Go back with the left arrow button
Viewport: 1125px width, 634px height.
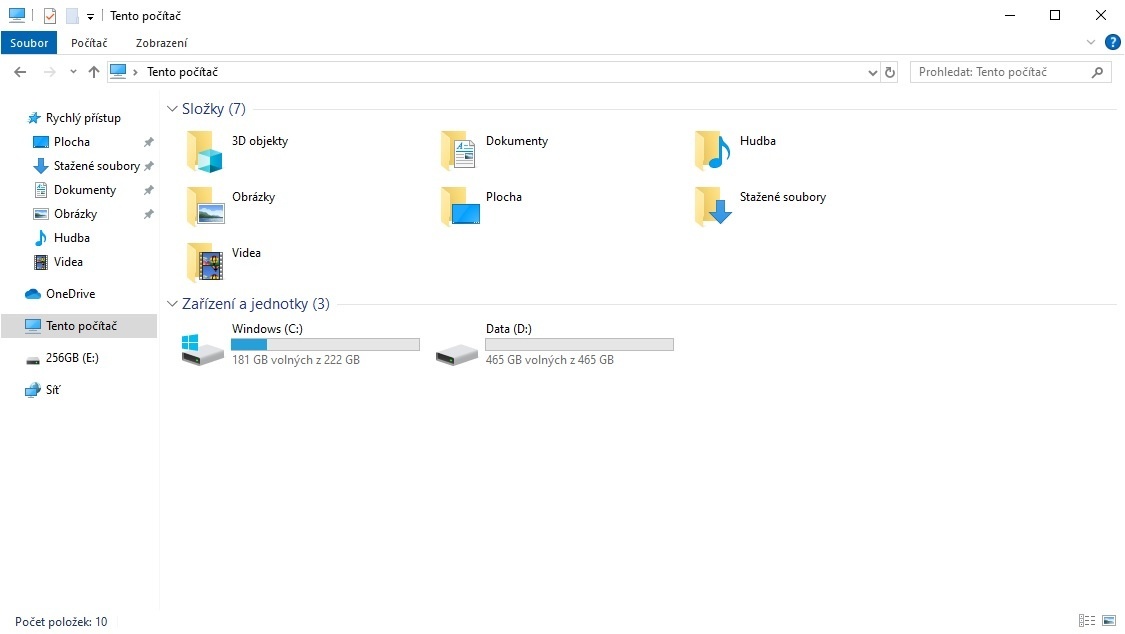tap(20, 72)
